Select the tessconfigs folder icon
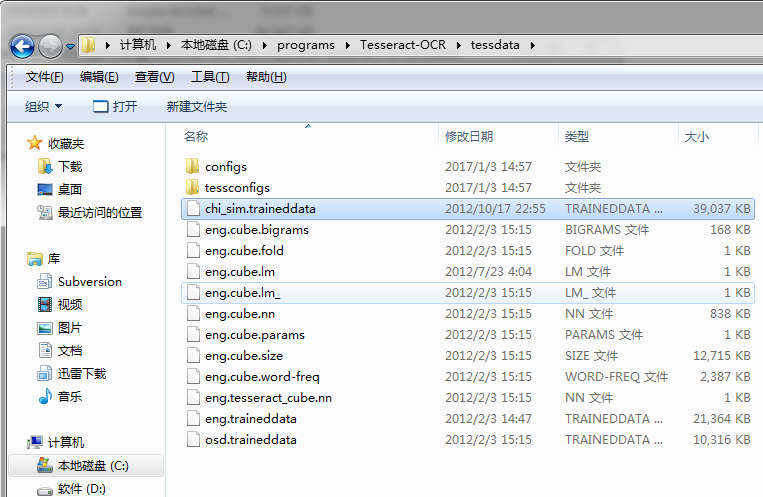 pyautogui.click(x=193, y=187)
